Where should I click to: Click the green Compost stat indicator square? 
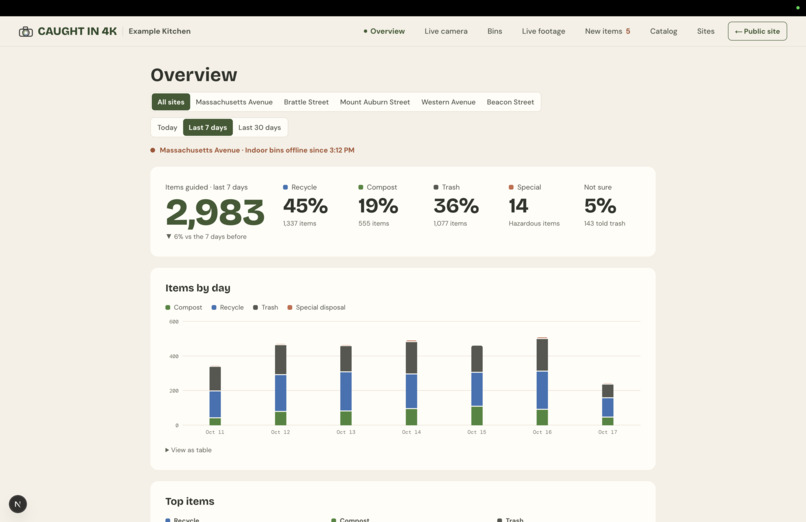point(361,188)
